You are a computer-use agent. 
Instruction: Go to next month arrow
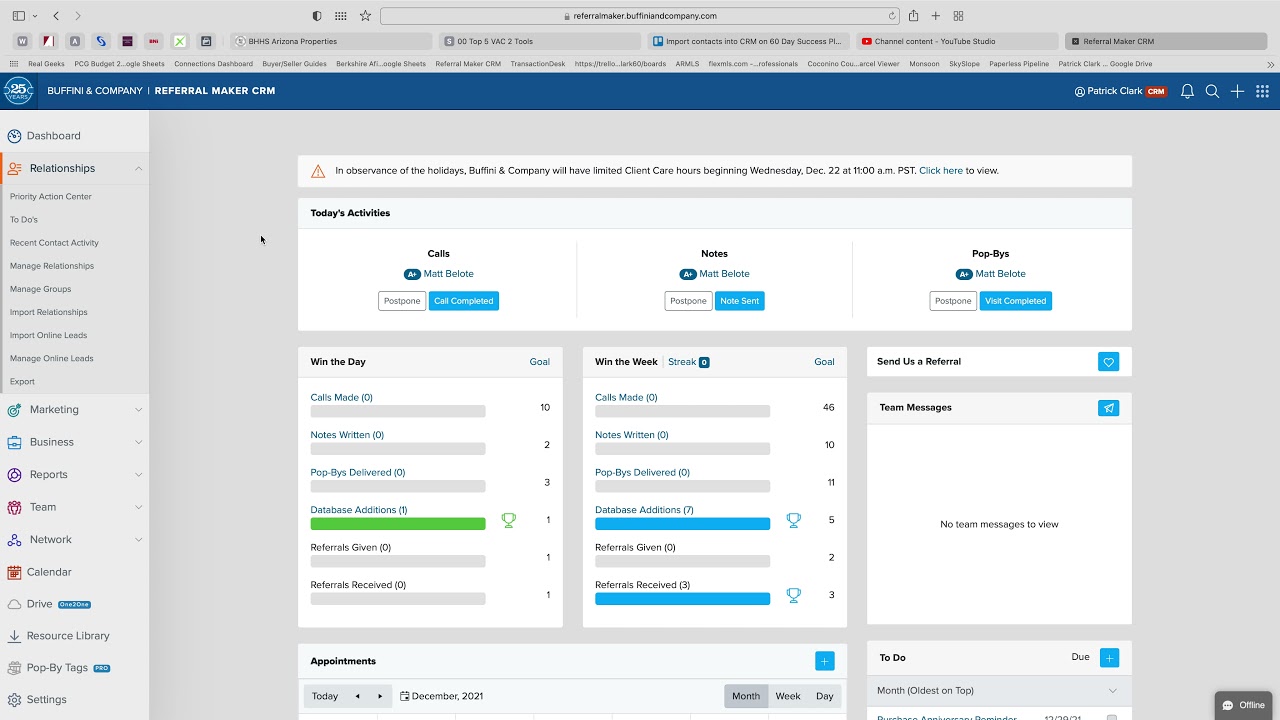click(x=380, y=696)
